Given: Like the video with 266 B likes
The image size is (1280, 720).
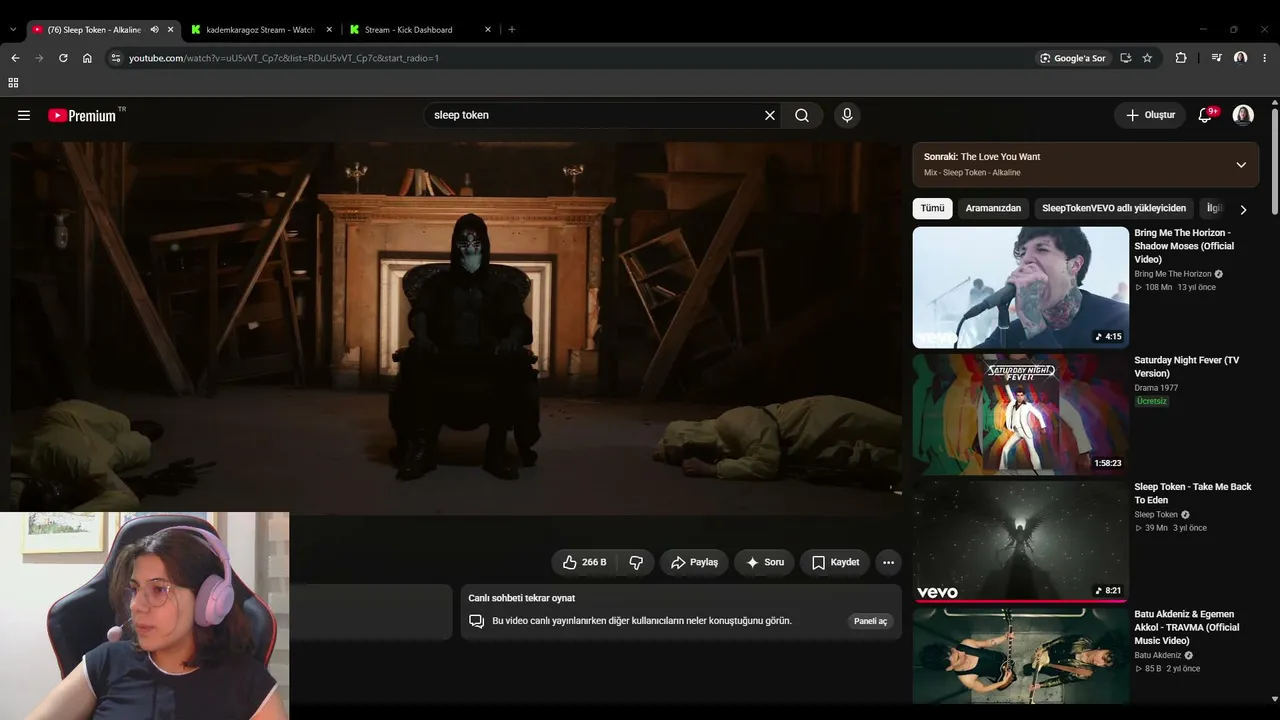Looking at the screenshot, I should click(x=584, y=562).
